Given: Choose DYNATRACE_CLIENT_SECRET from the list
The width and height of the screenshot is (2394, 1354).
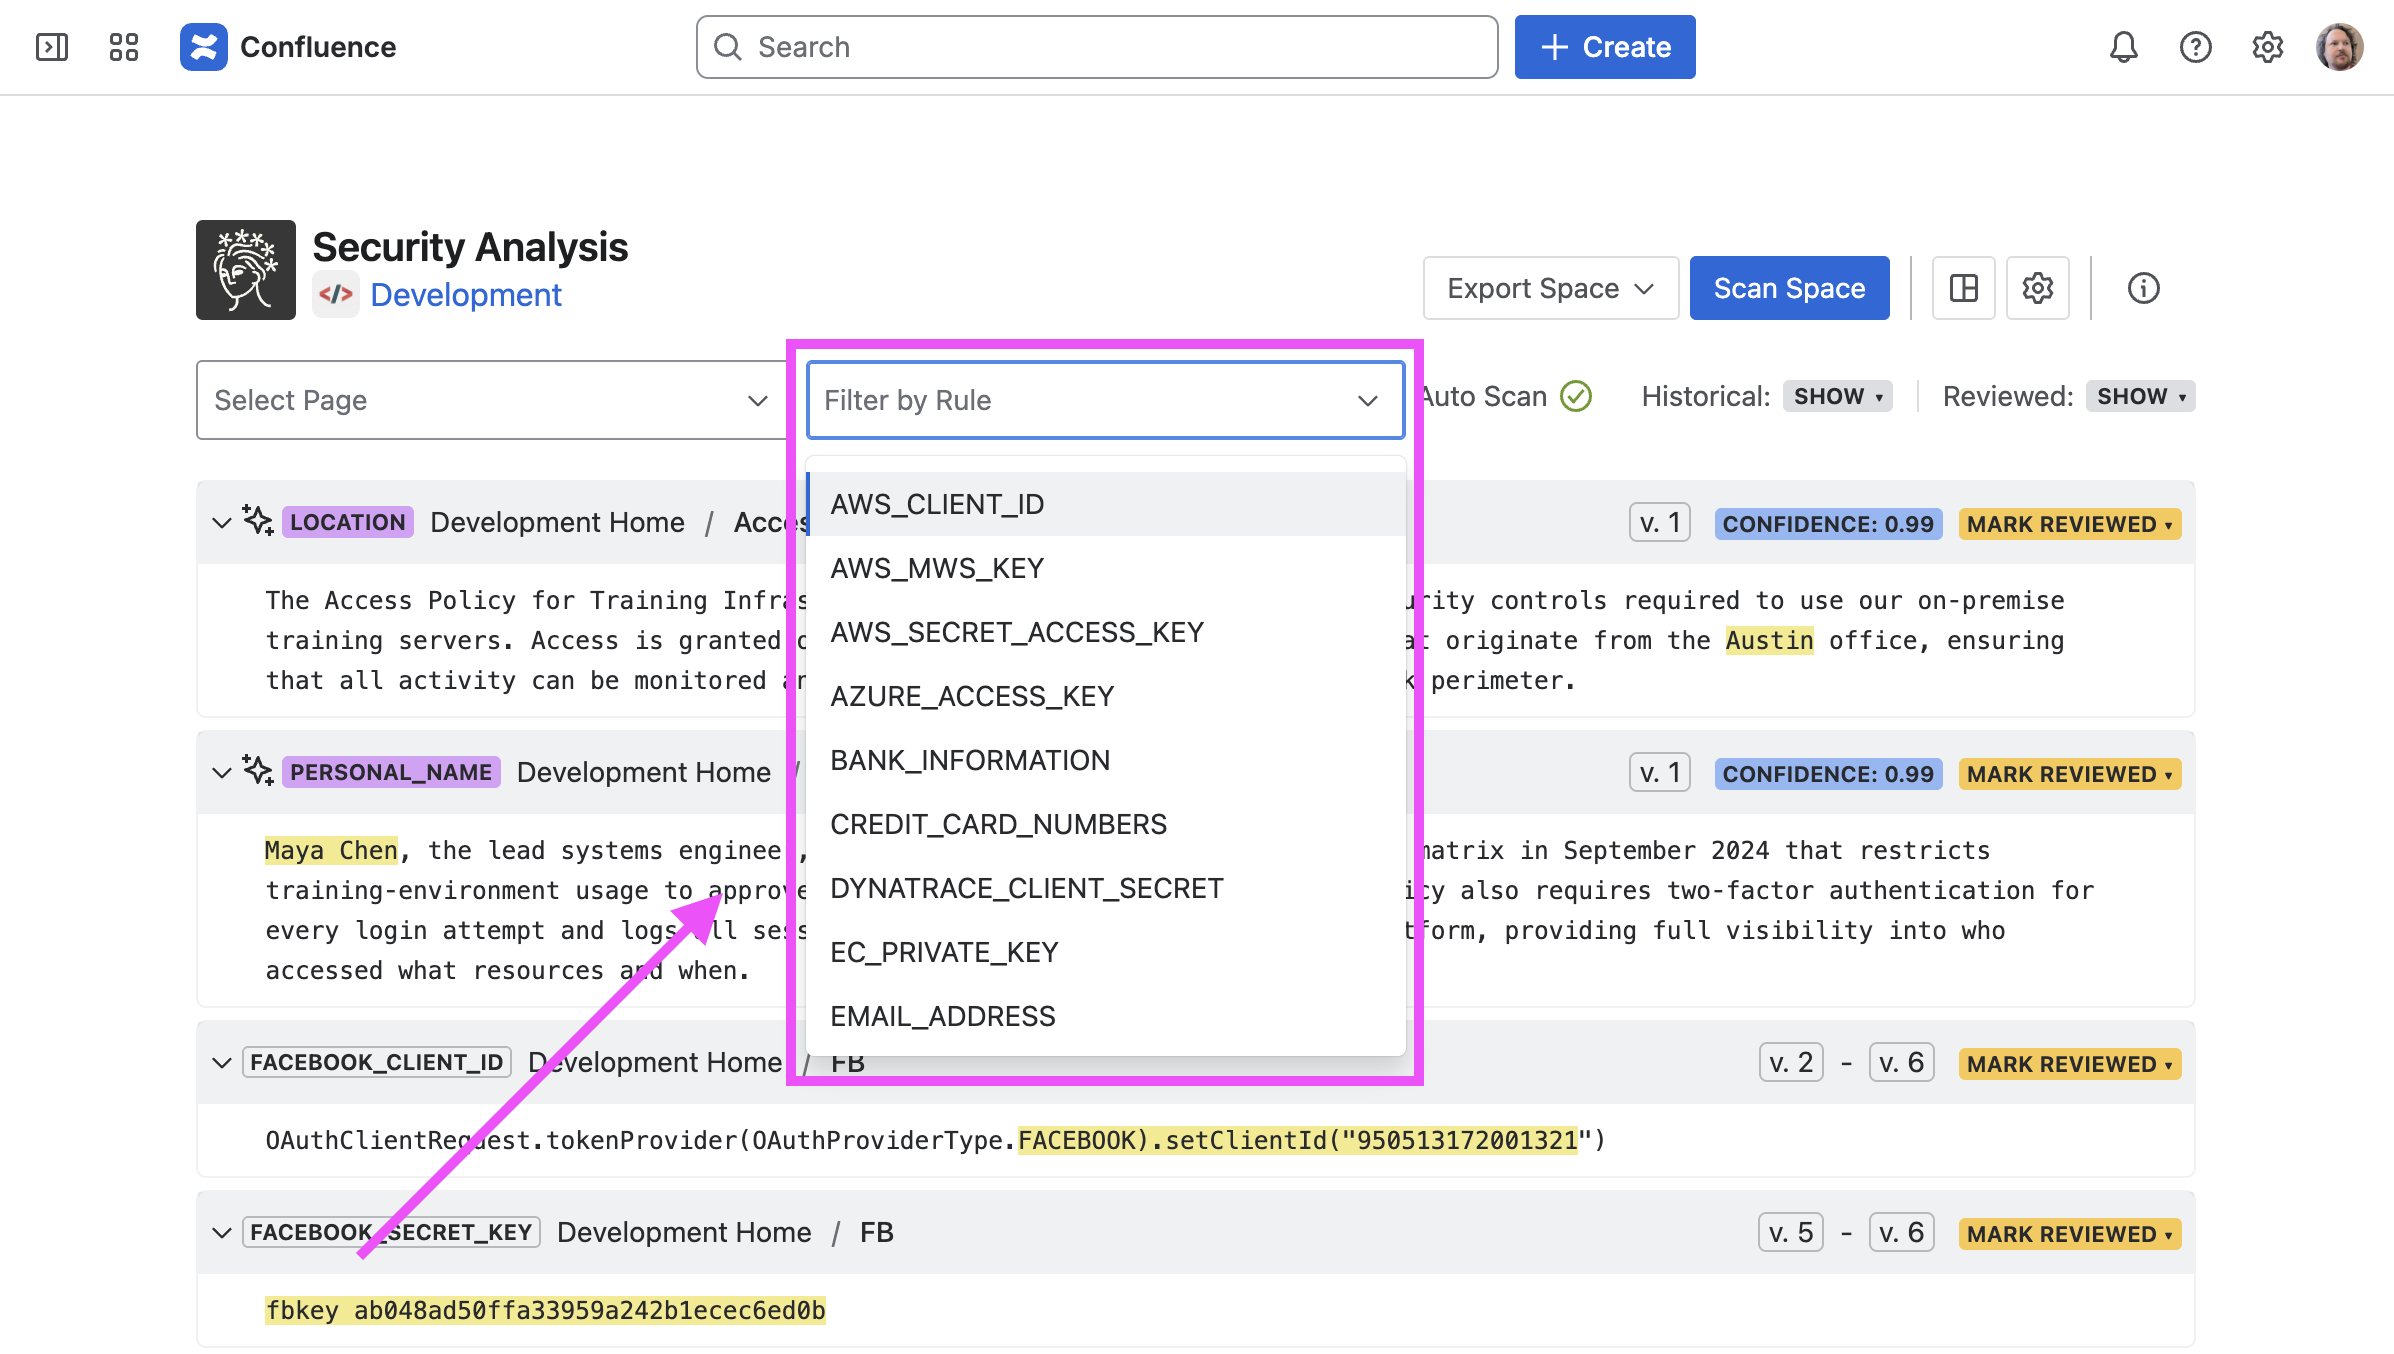Looking at the screenshot, I should pyautogui.click(x=1106, y=888).
